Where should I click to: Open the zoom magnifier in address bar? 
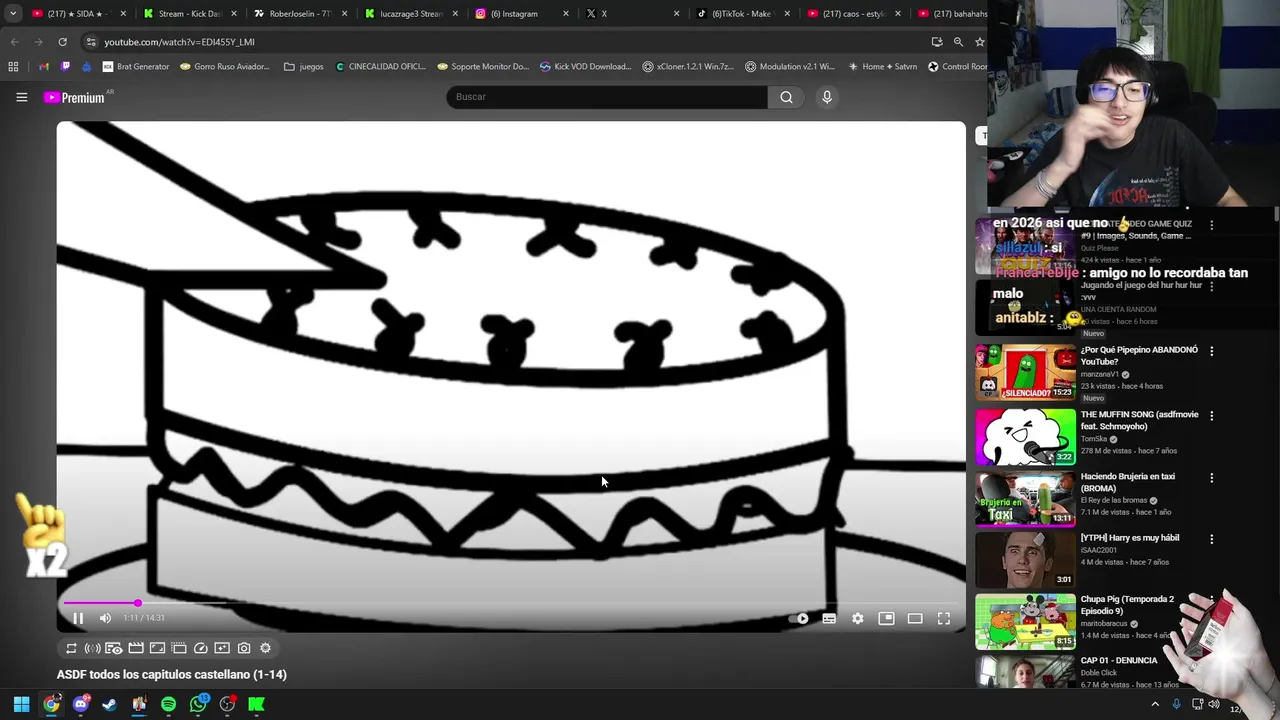pyautogui.click(x=958, y=42)
